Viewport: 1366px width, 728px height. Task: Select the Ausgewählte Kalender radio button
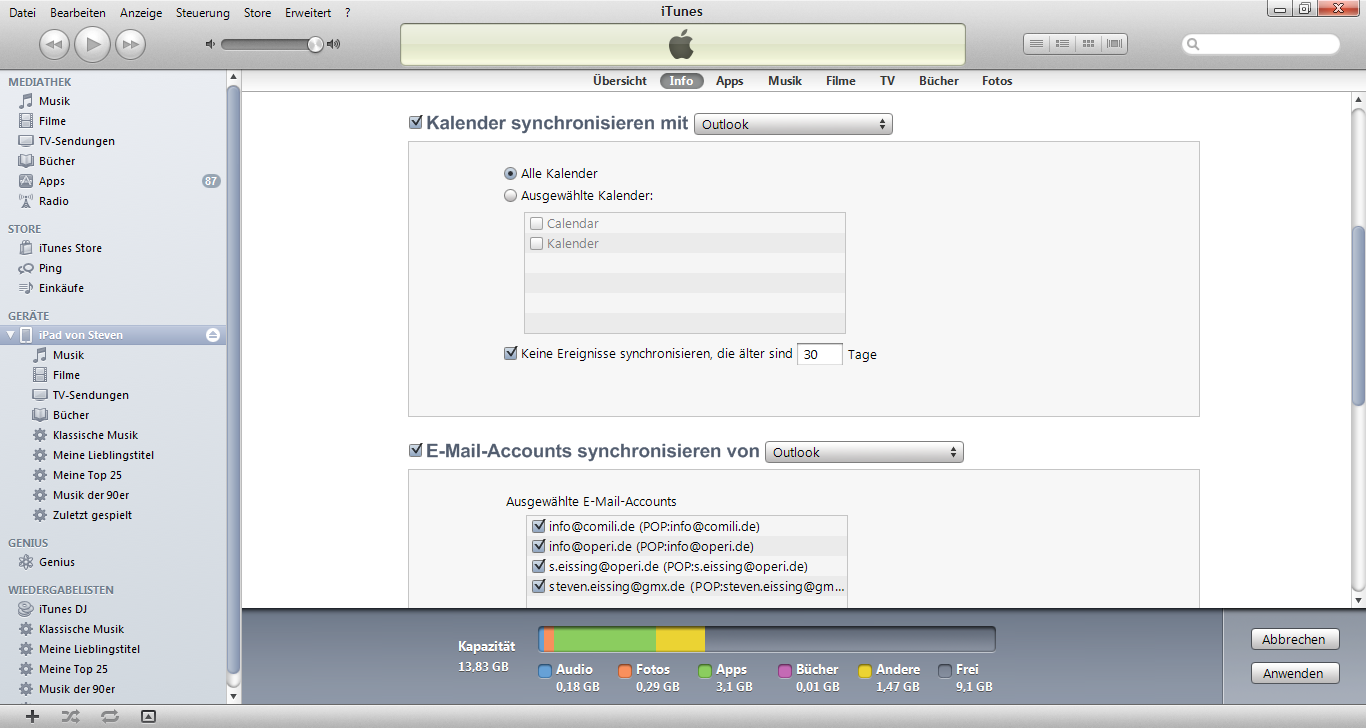[511, 196]
